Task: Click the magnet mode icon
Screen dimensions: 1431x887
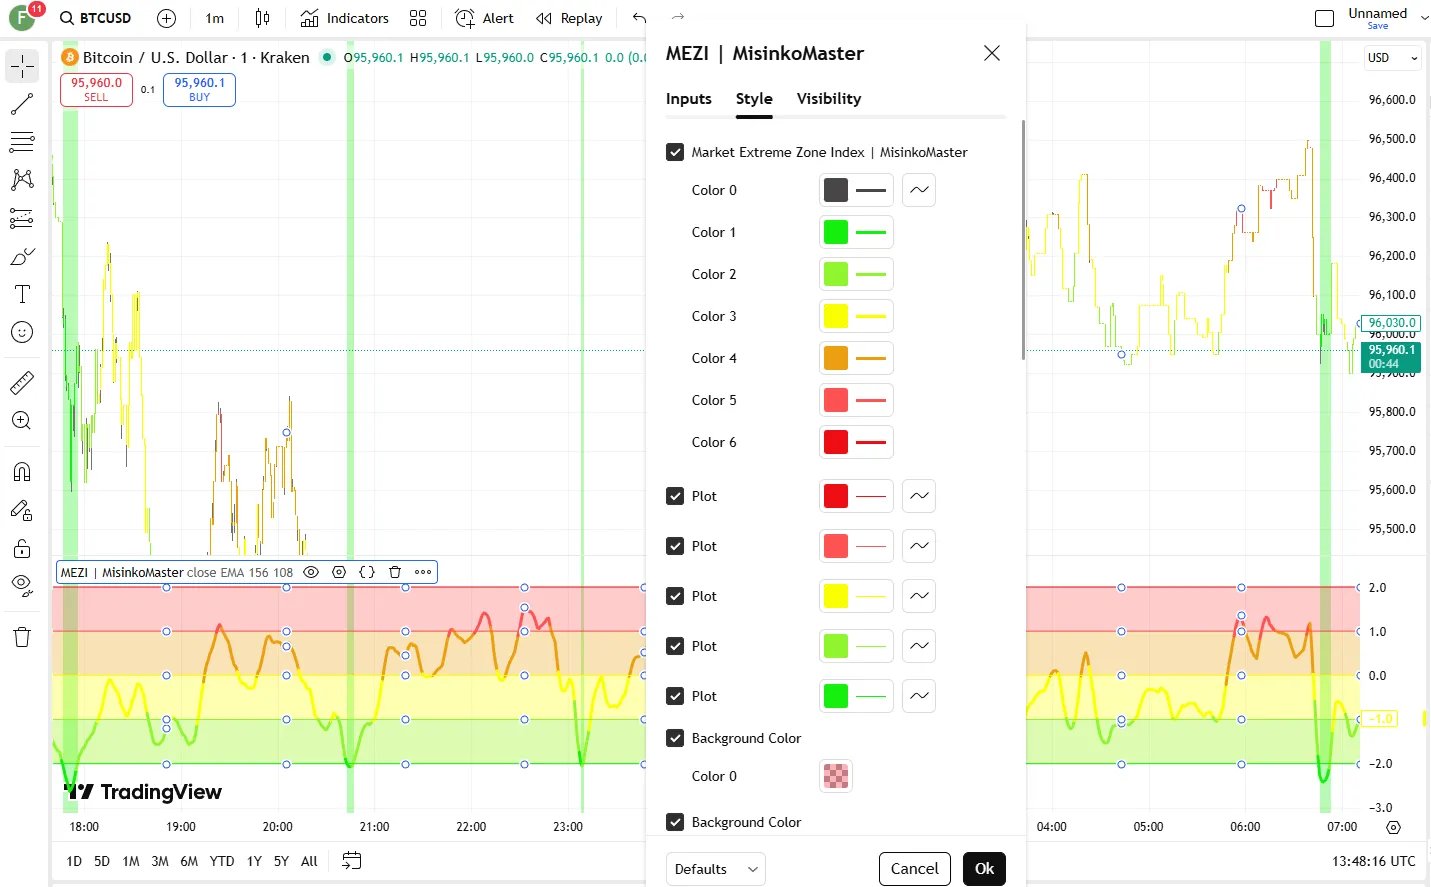Action: click(22, 472)
